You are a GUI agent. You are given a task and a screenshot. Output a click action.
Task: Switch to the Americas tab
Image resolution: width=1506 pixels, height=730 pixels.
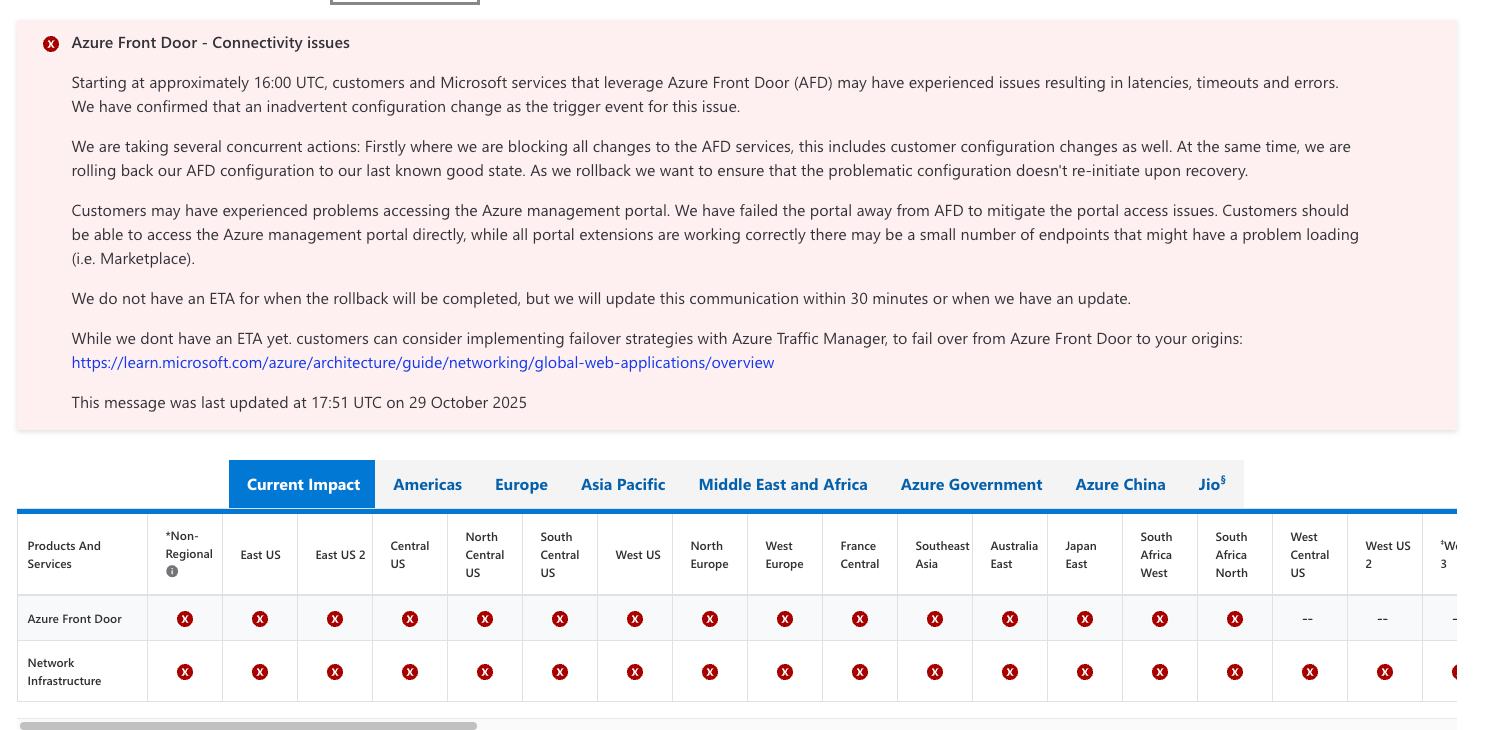[427, 485]
